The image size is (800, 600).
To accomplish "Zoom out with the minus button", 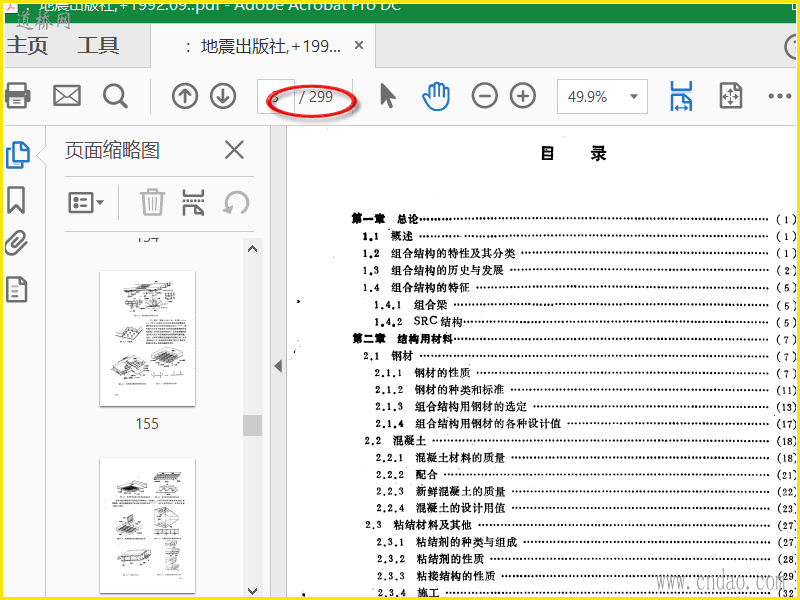I will click(484, 96).
